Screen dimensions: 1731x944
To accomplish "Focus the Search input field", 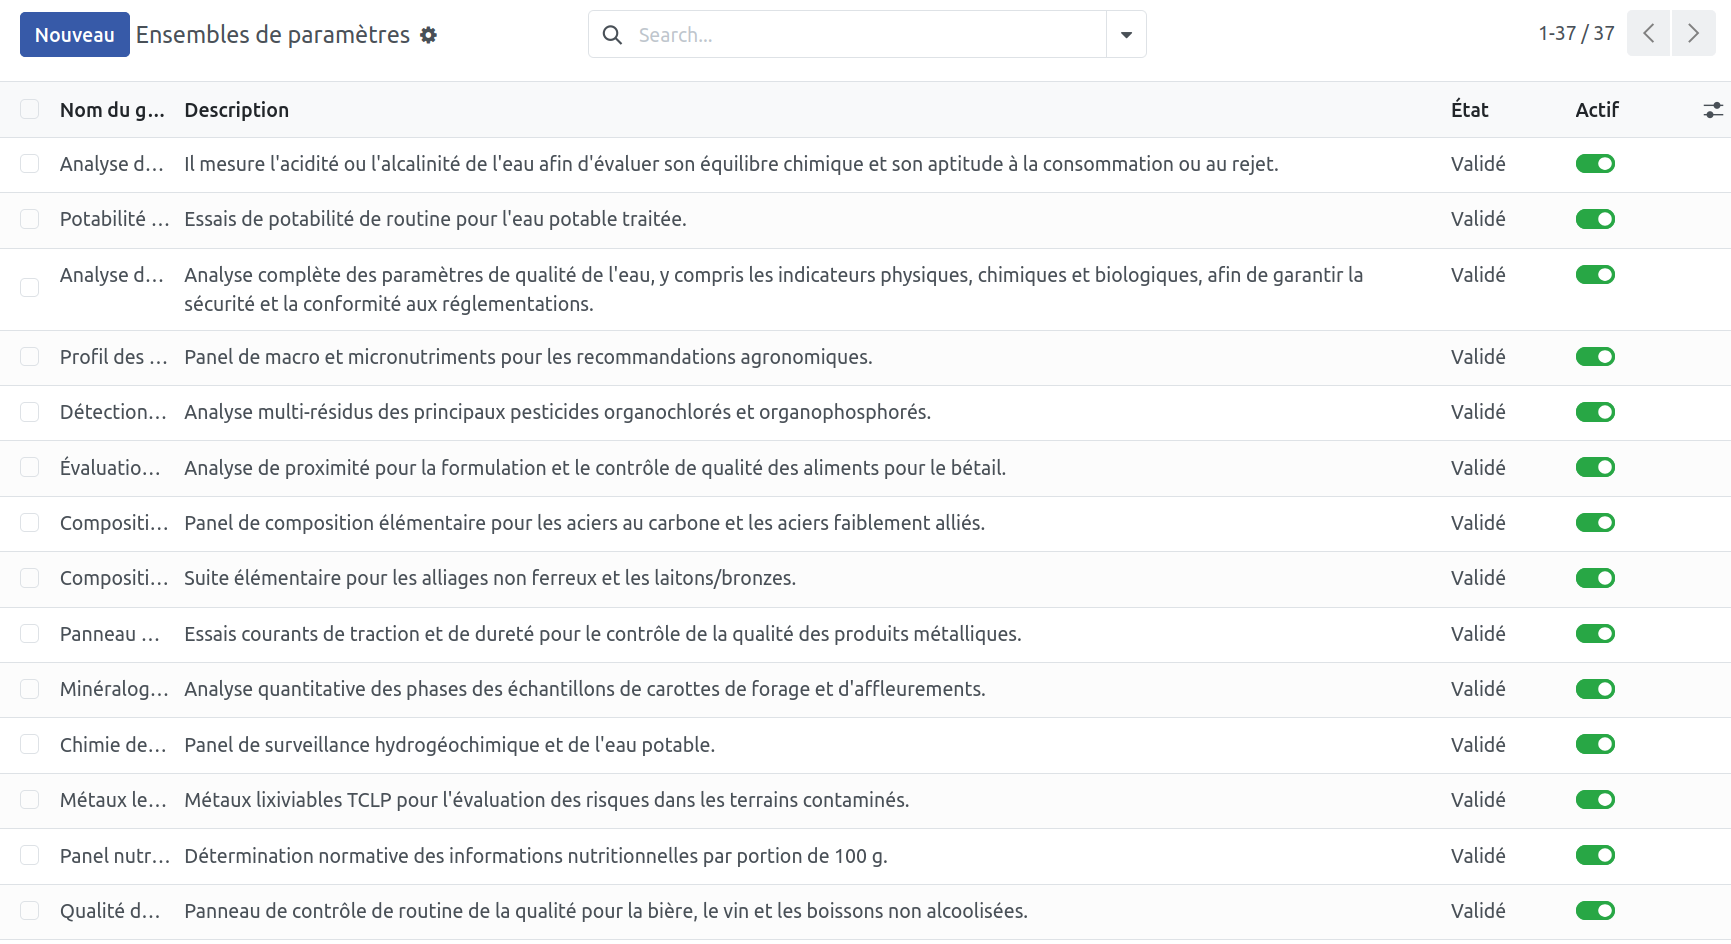I will 868,35.
